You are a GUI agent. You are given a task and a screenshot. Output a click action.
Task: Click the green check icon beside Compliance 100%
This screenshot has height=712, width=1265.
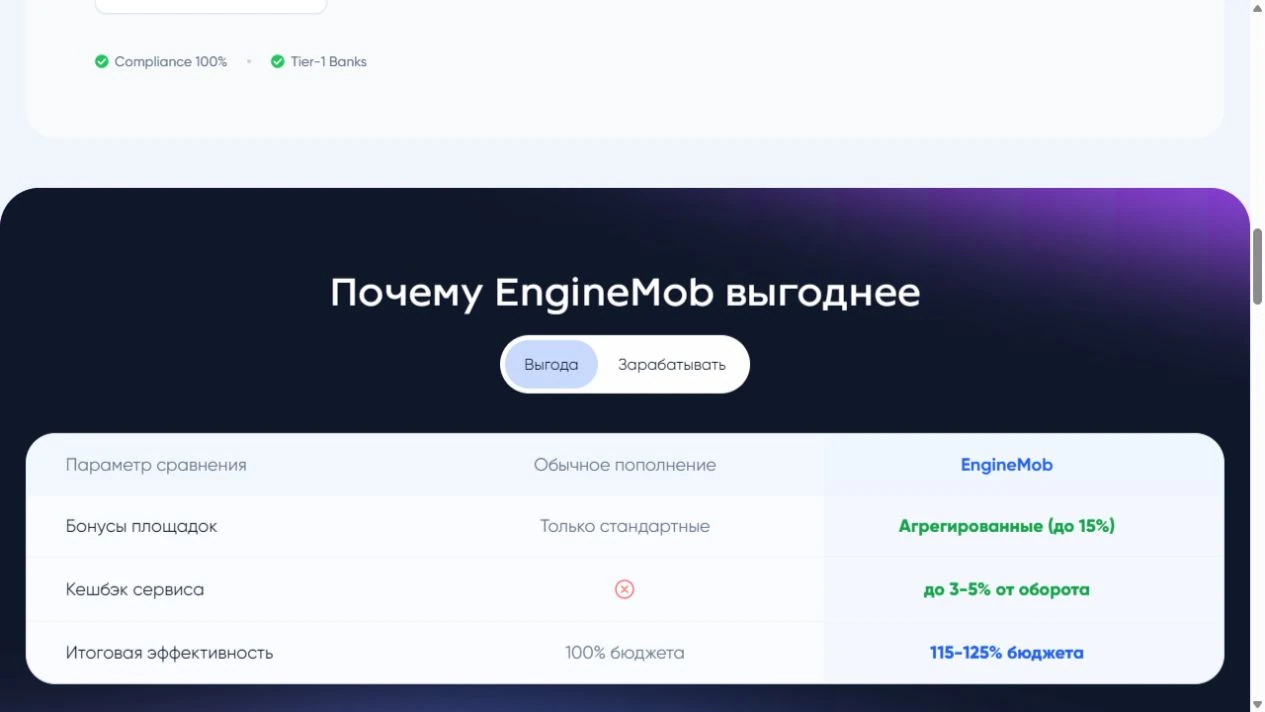pos(101,62)
